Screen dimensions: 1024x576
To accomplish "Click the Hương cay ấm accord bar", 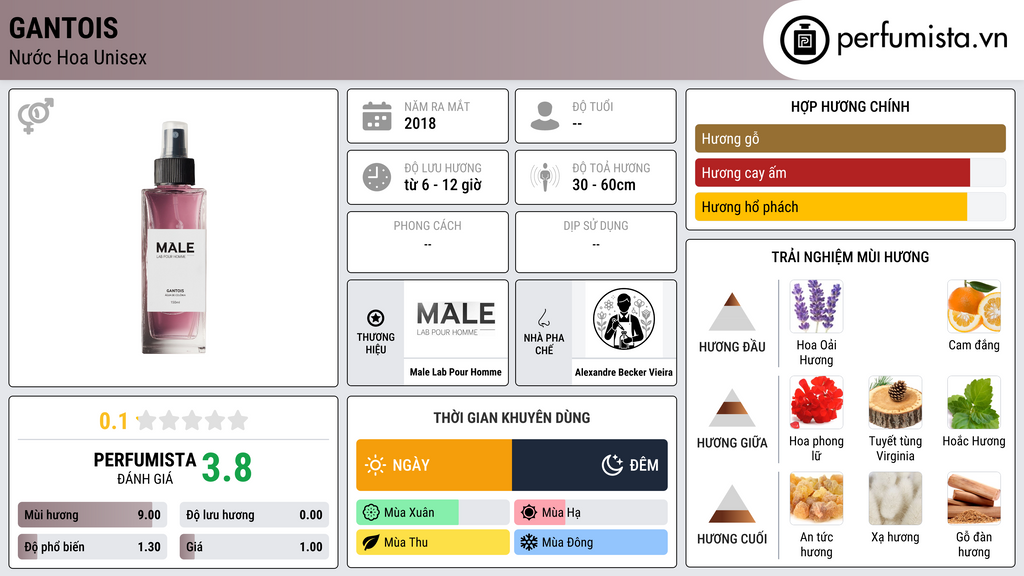I will 850,173.
